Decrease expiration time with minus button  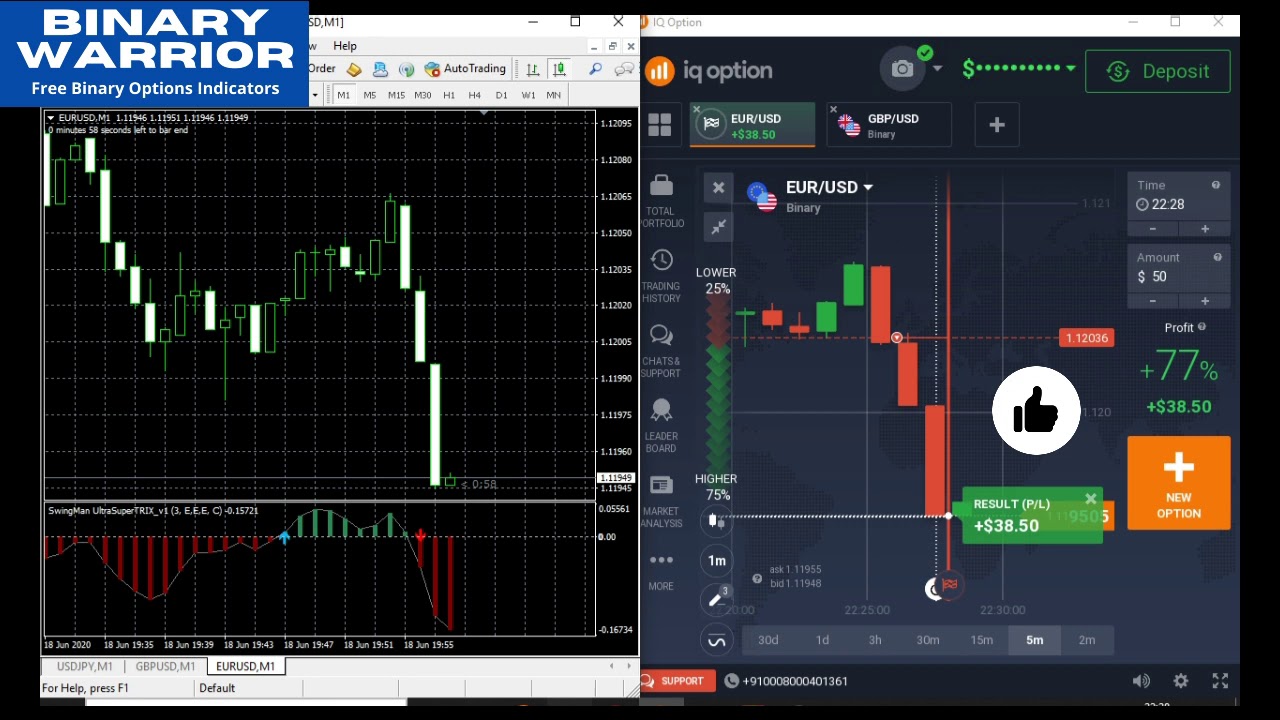[1153, 229]
